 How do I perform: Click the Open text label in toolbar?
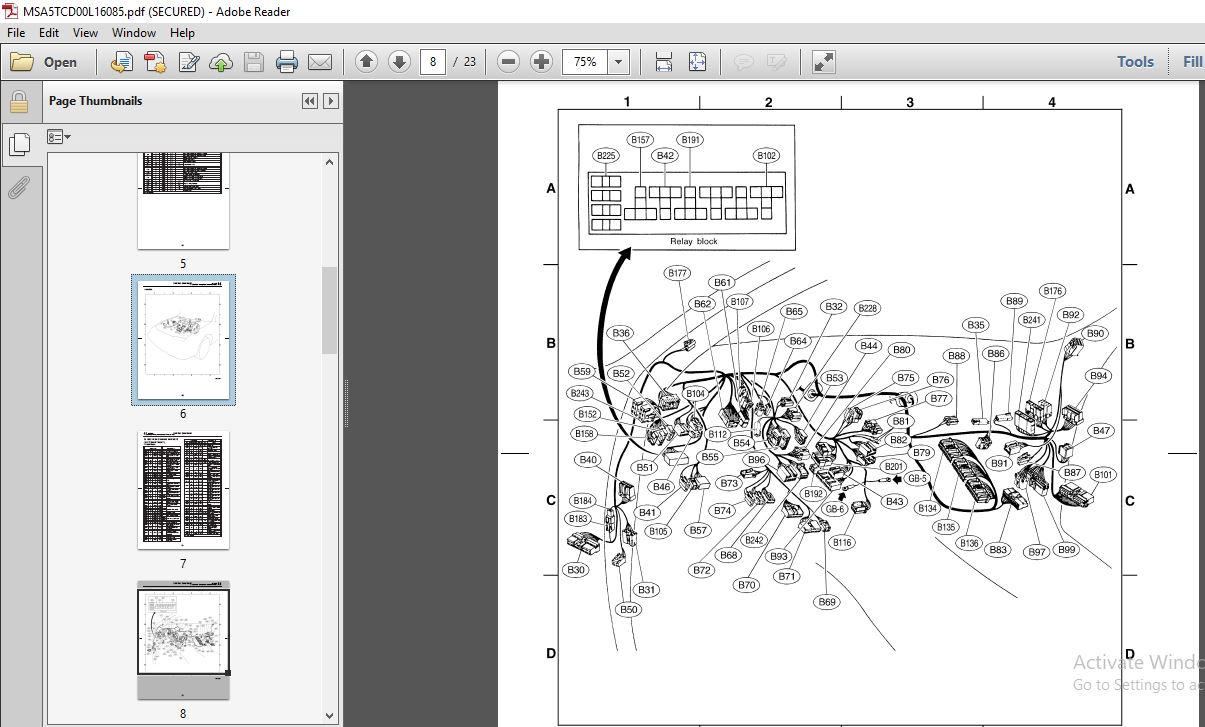60,62
